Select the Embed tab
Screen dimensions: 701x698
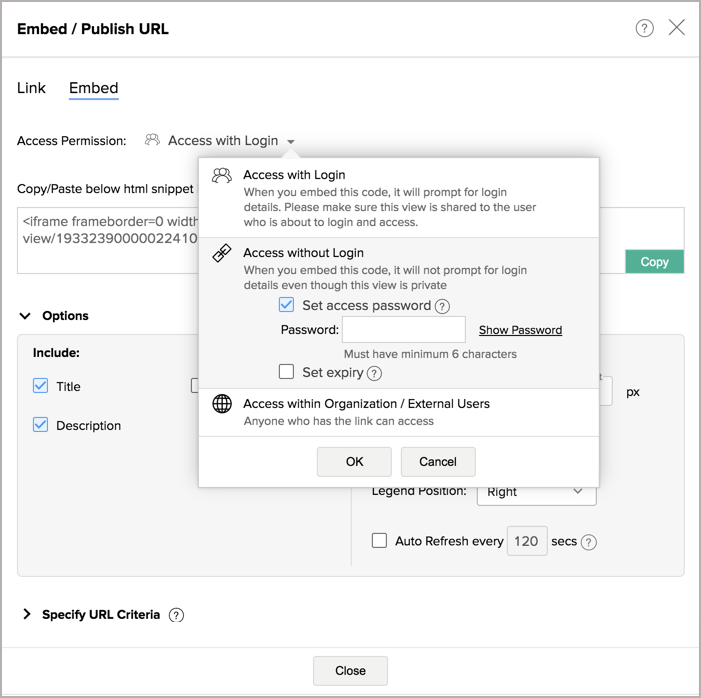coord(93,88)
